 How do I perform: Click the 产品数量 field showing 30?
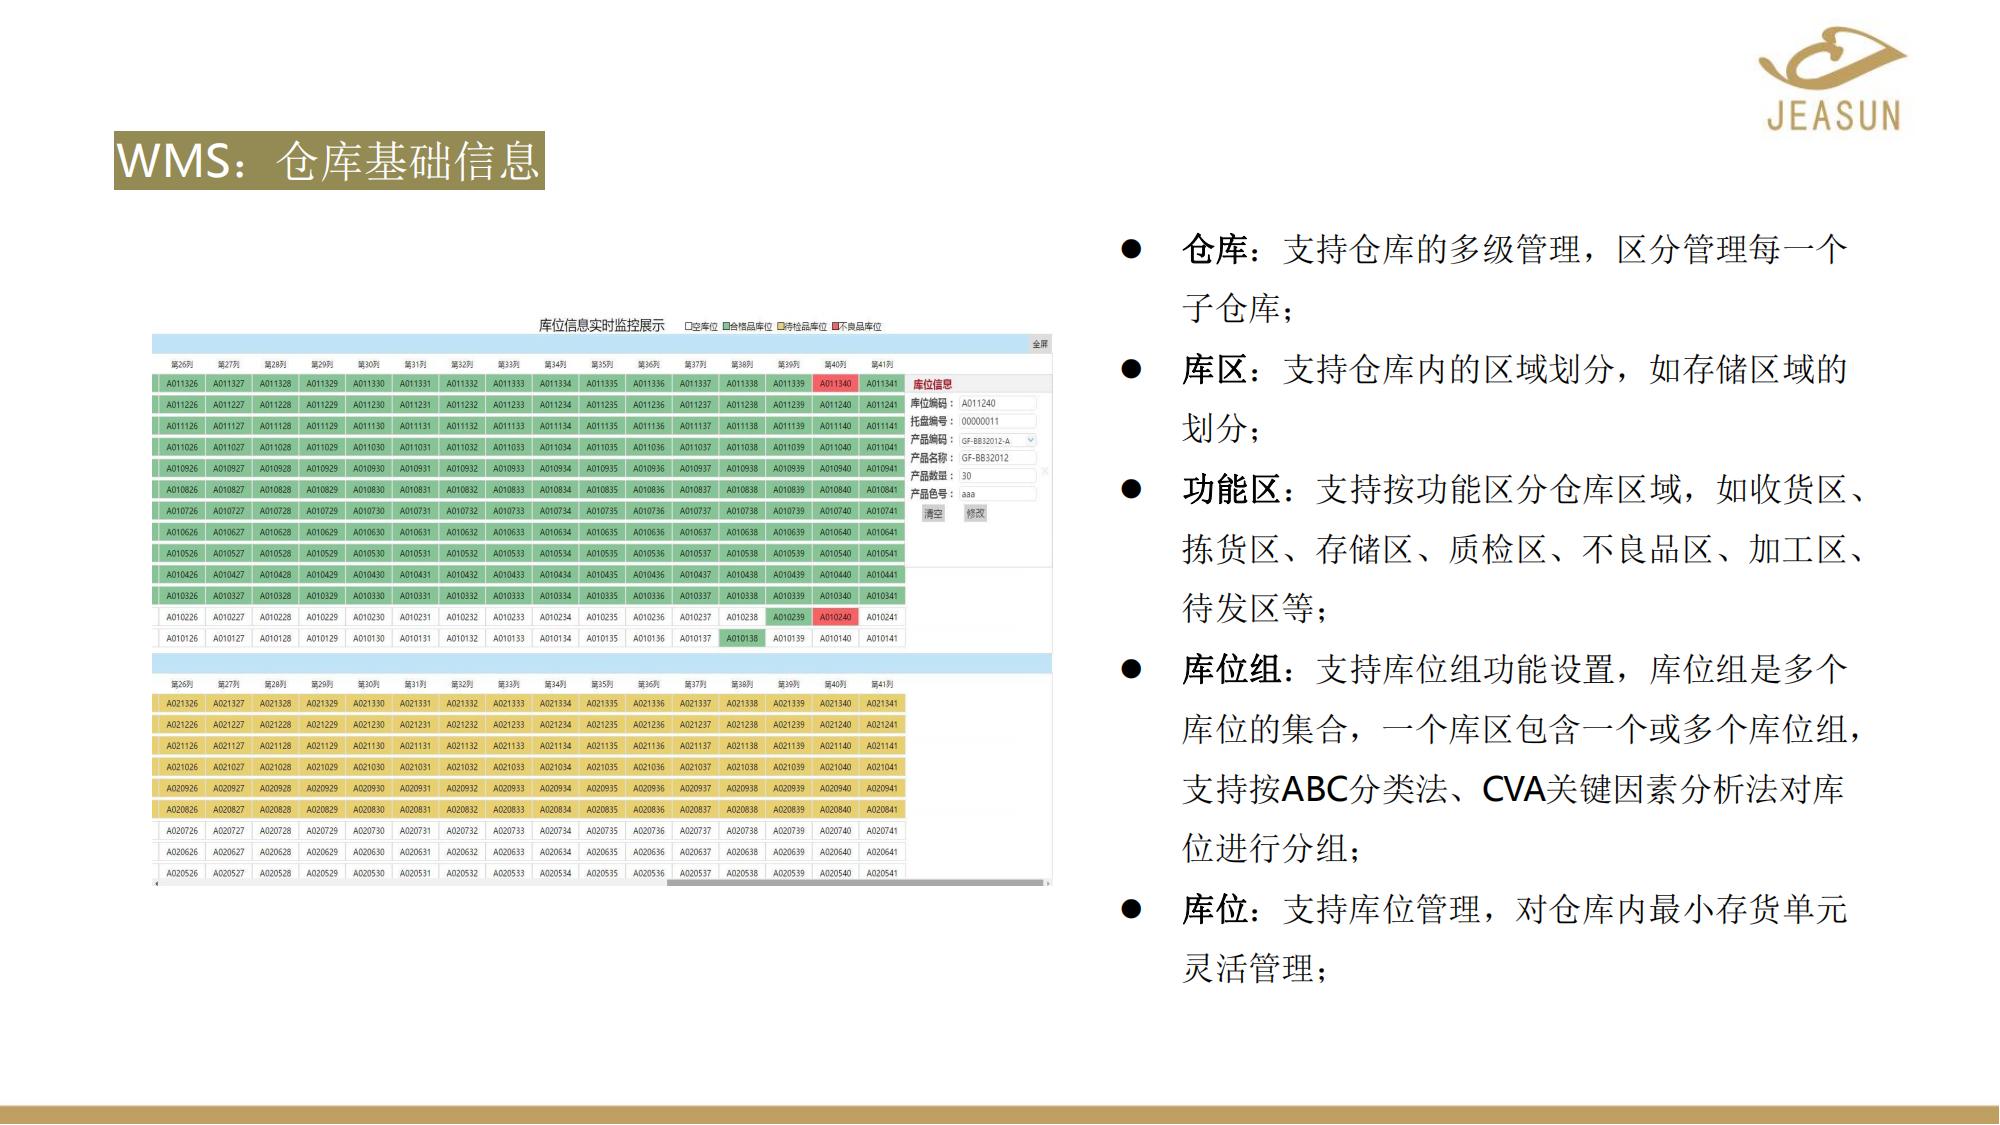[997, 476]
